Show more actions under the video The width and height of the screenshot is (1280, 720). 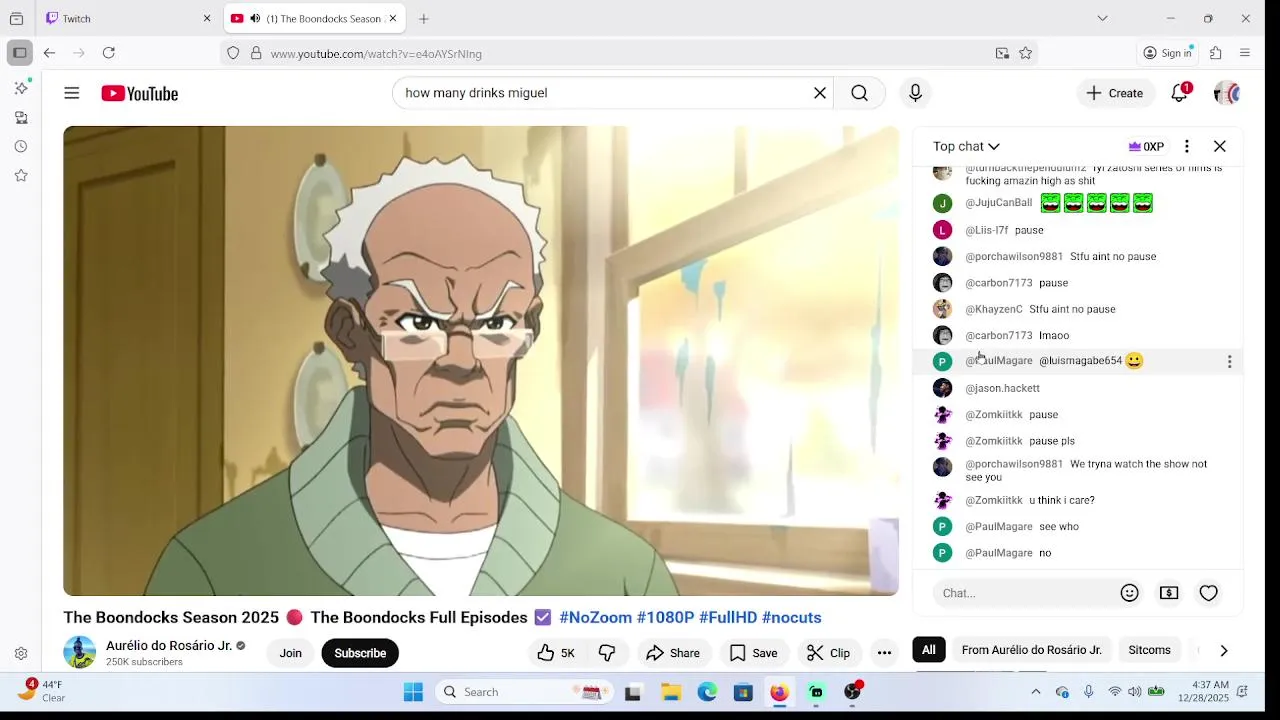point(884,653)
